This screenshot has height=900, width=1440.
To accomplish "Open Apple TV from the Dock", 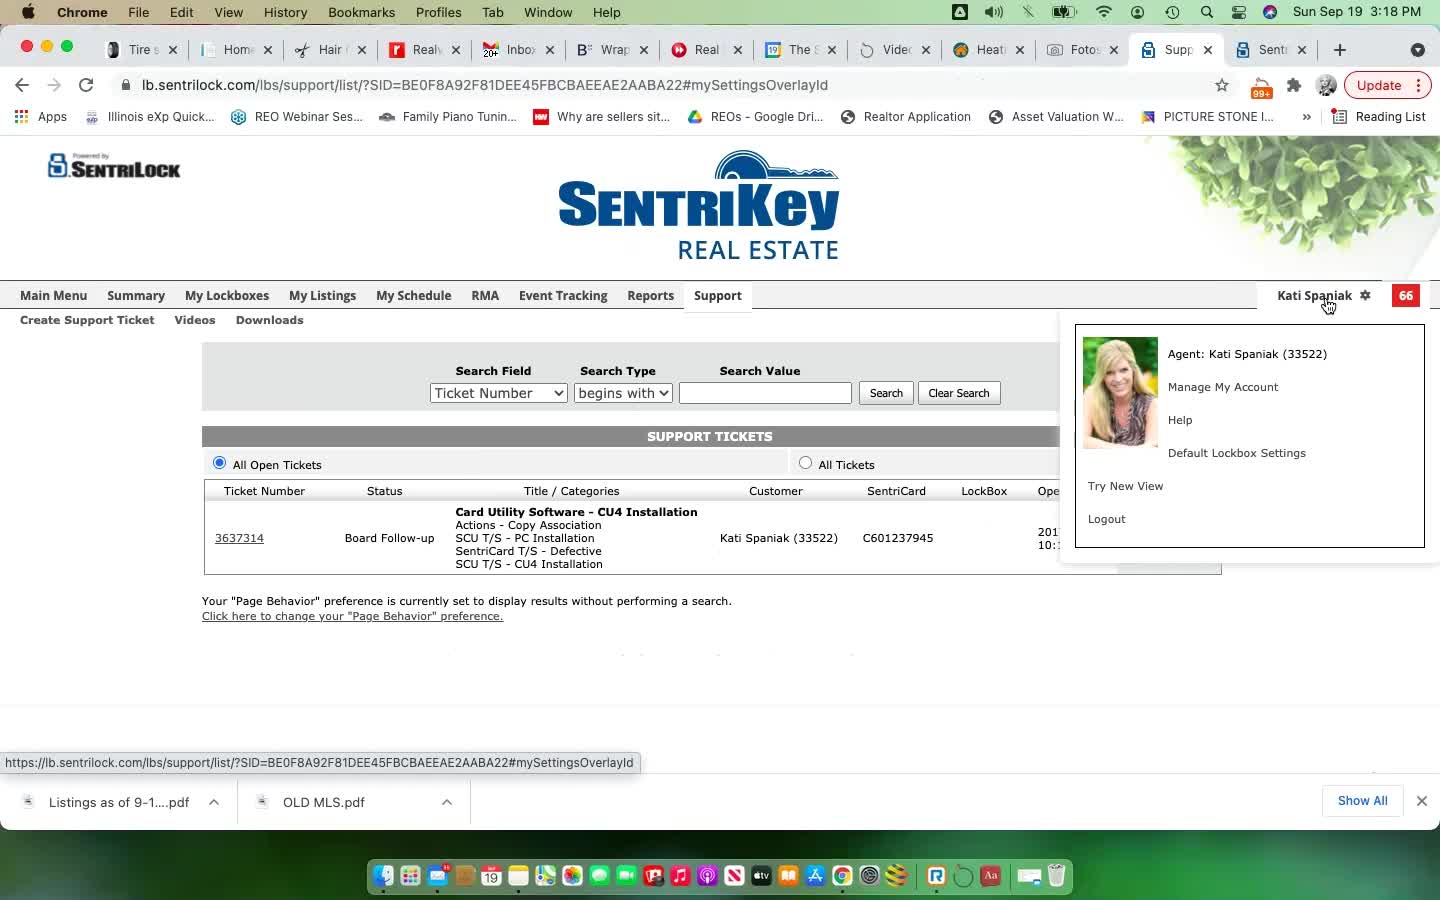I will point(761,876).
